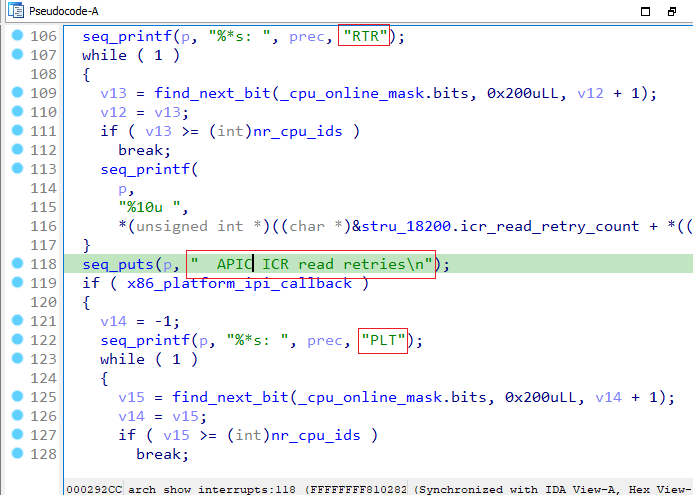This screenshot has width=693, height=495.
Task: Toggle breakpoint dot on line 119
Action: [x=17, y=282]
